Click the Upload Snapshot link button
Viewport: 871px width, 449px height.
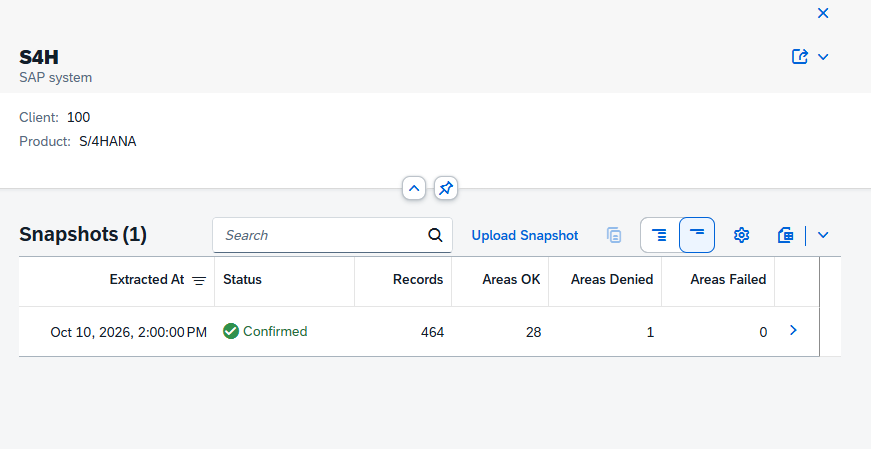click(x=525, y=235)
